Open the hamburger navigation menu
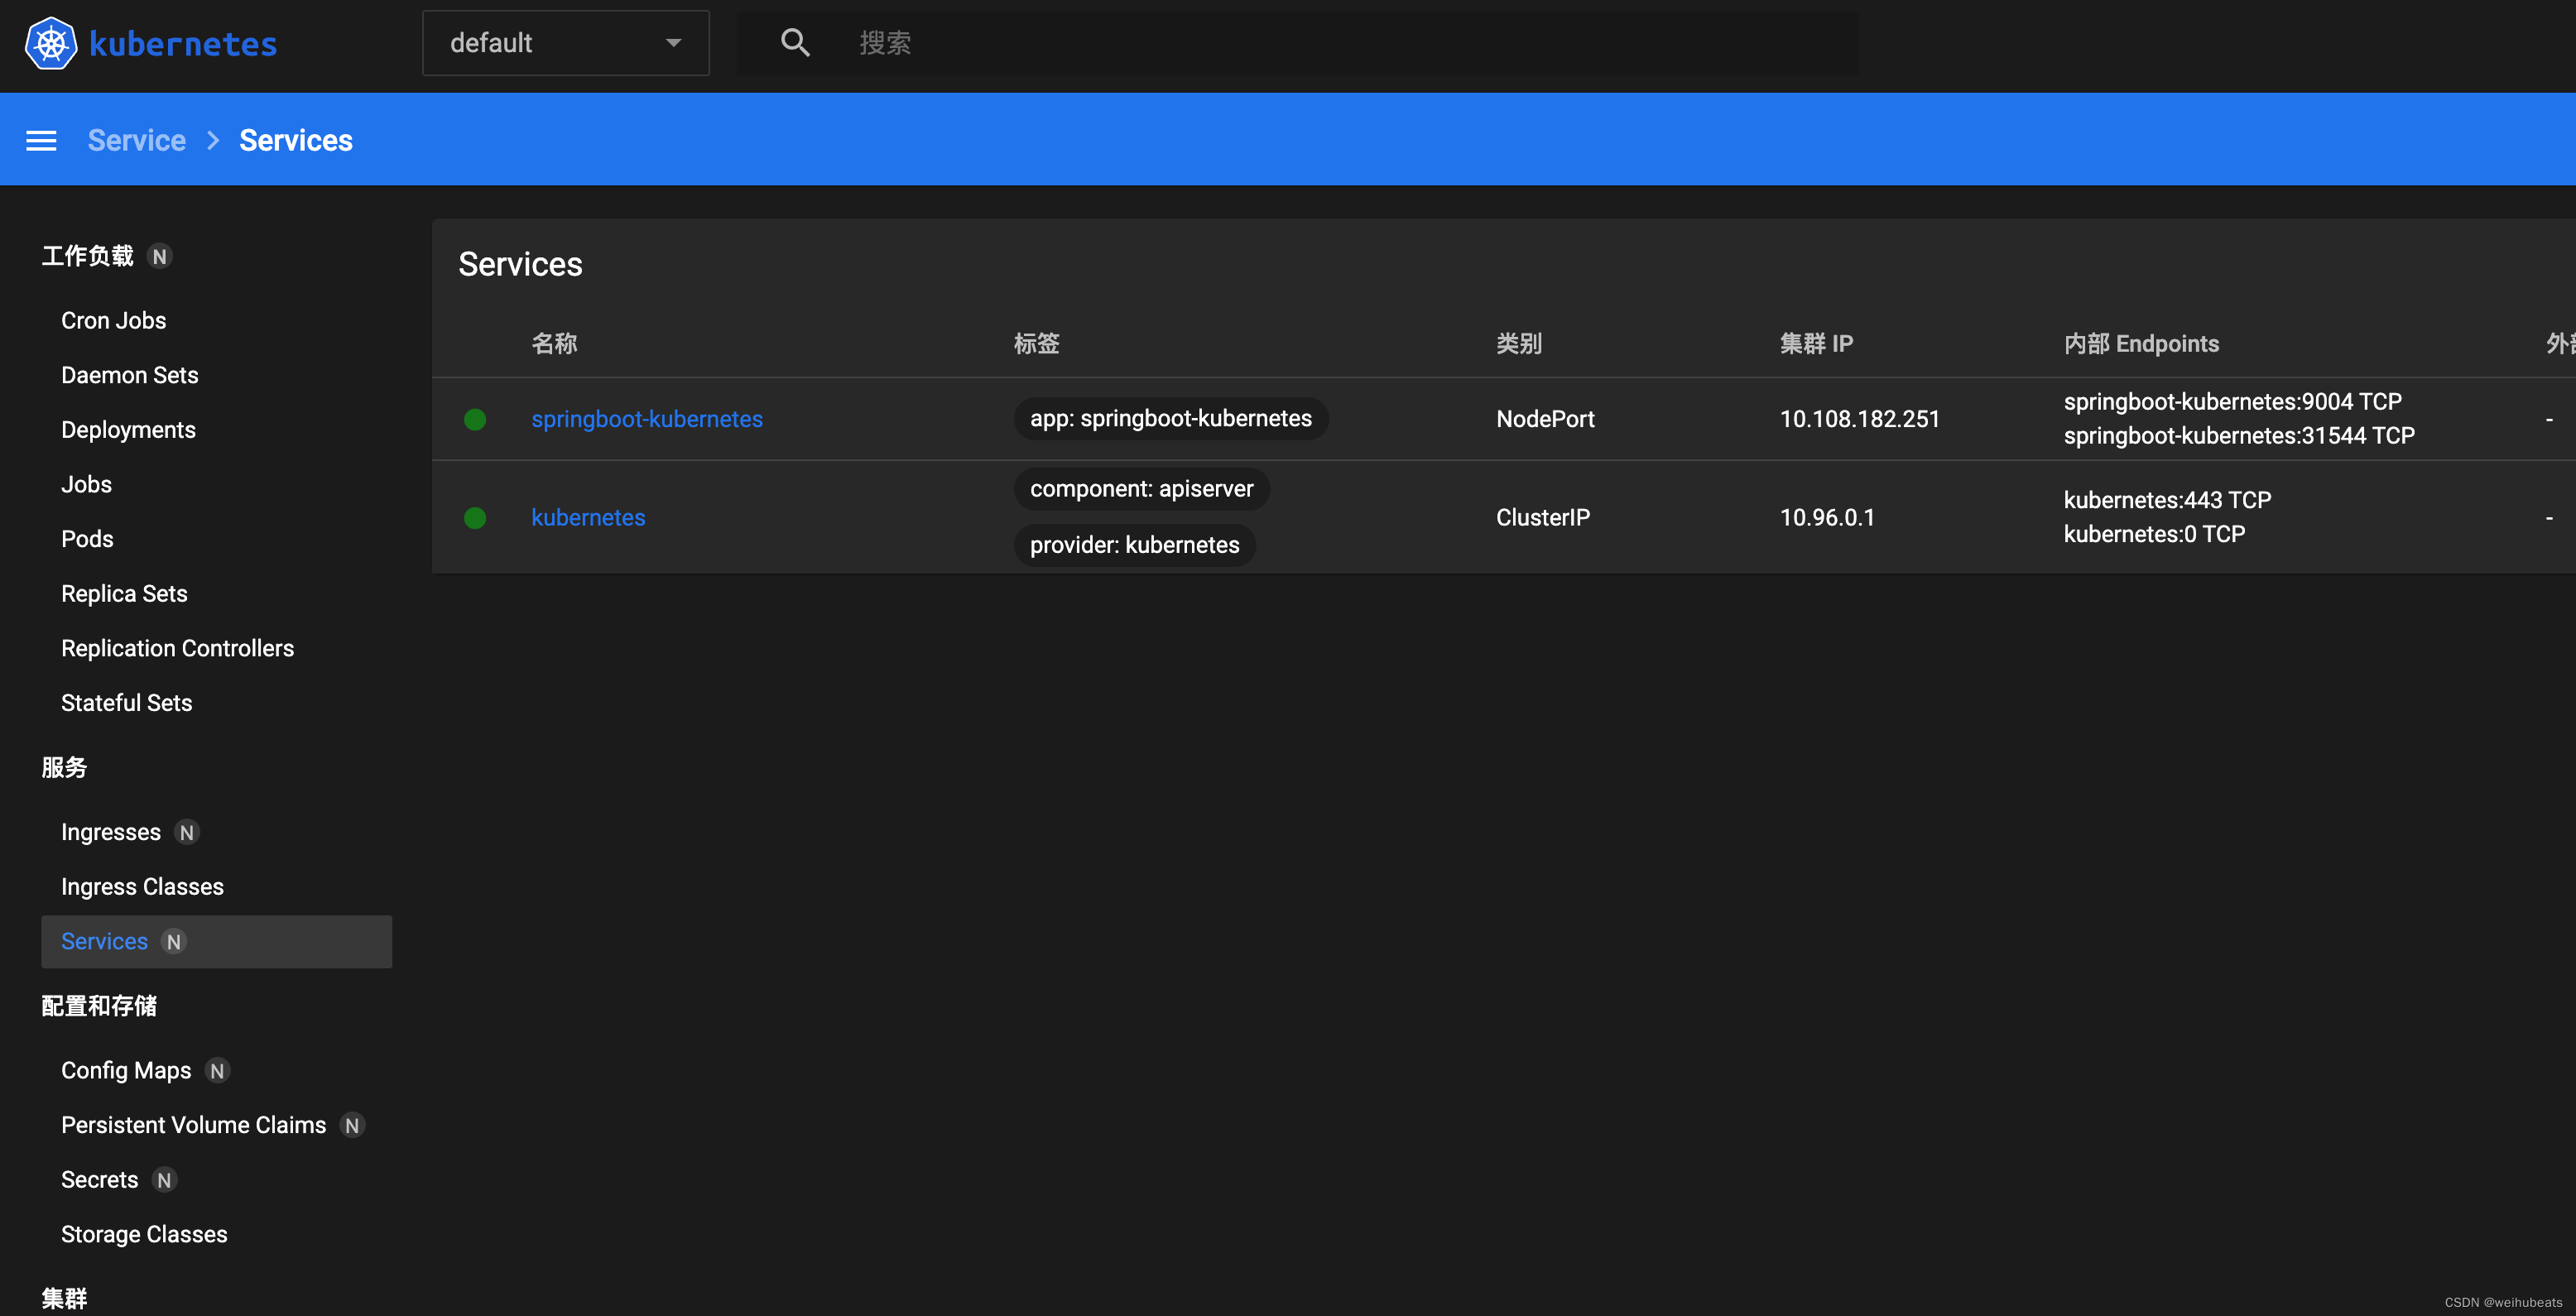The height and width of the screenshot is (1316, 2576). click(41, 140)
